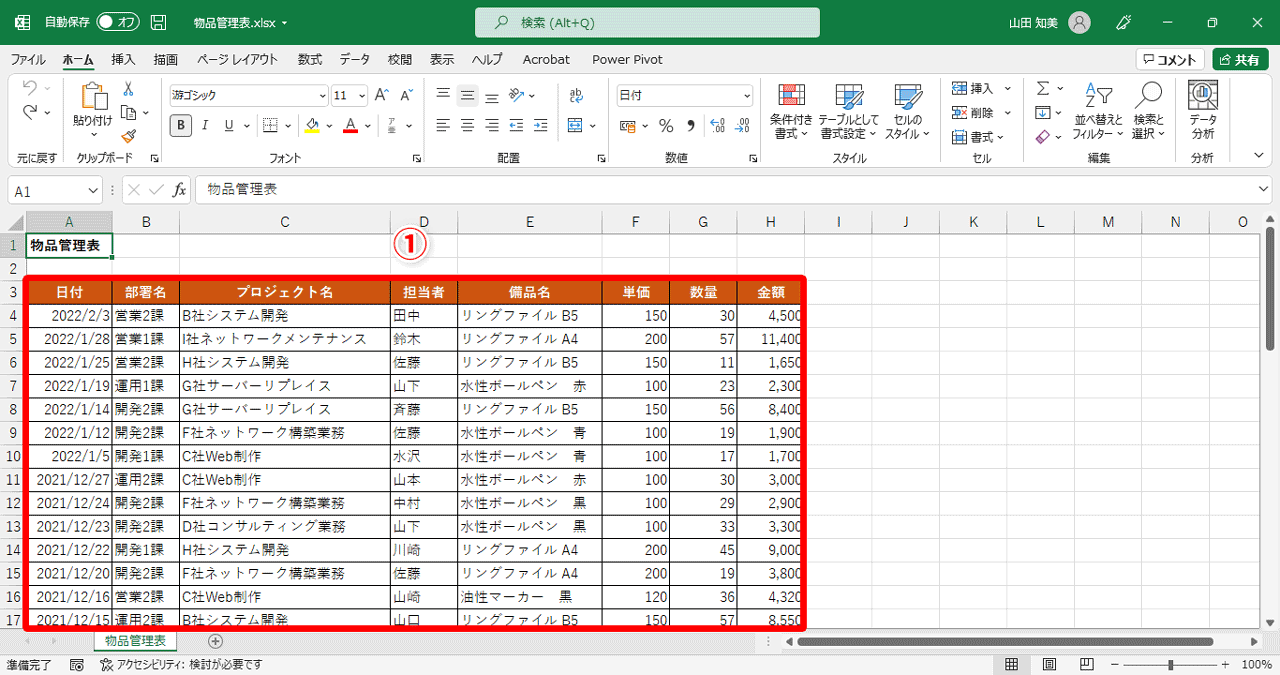The width and height of the screenshot is (1280, 675).
Task: Click the Comments (コメント) button
Action: [x=1170, y=60]
